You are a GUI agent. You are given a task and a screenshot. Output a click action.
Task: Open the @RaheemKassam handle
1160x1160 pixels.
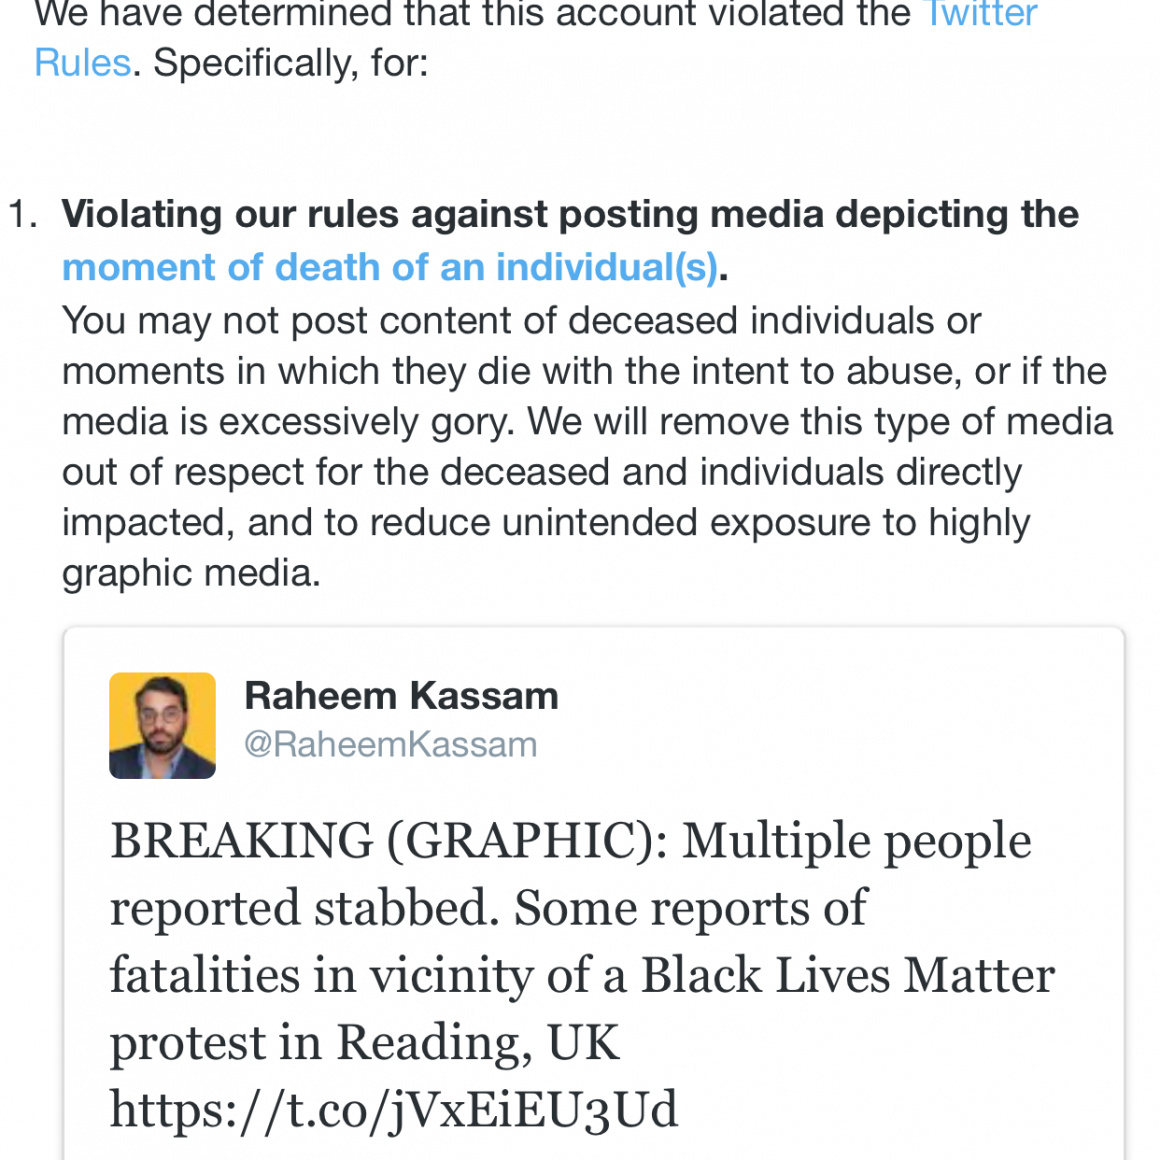[390, 745]
